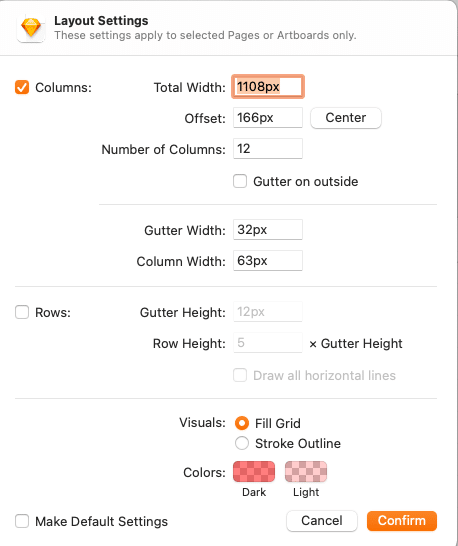
Task: Check Make Default Settings box
Action: coord(22,521)
